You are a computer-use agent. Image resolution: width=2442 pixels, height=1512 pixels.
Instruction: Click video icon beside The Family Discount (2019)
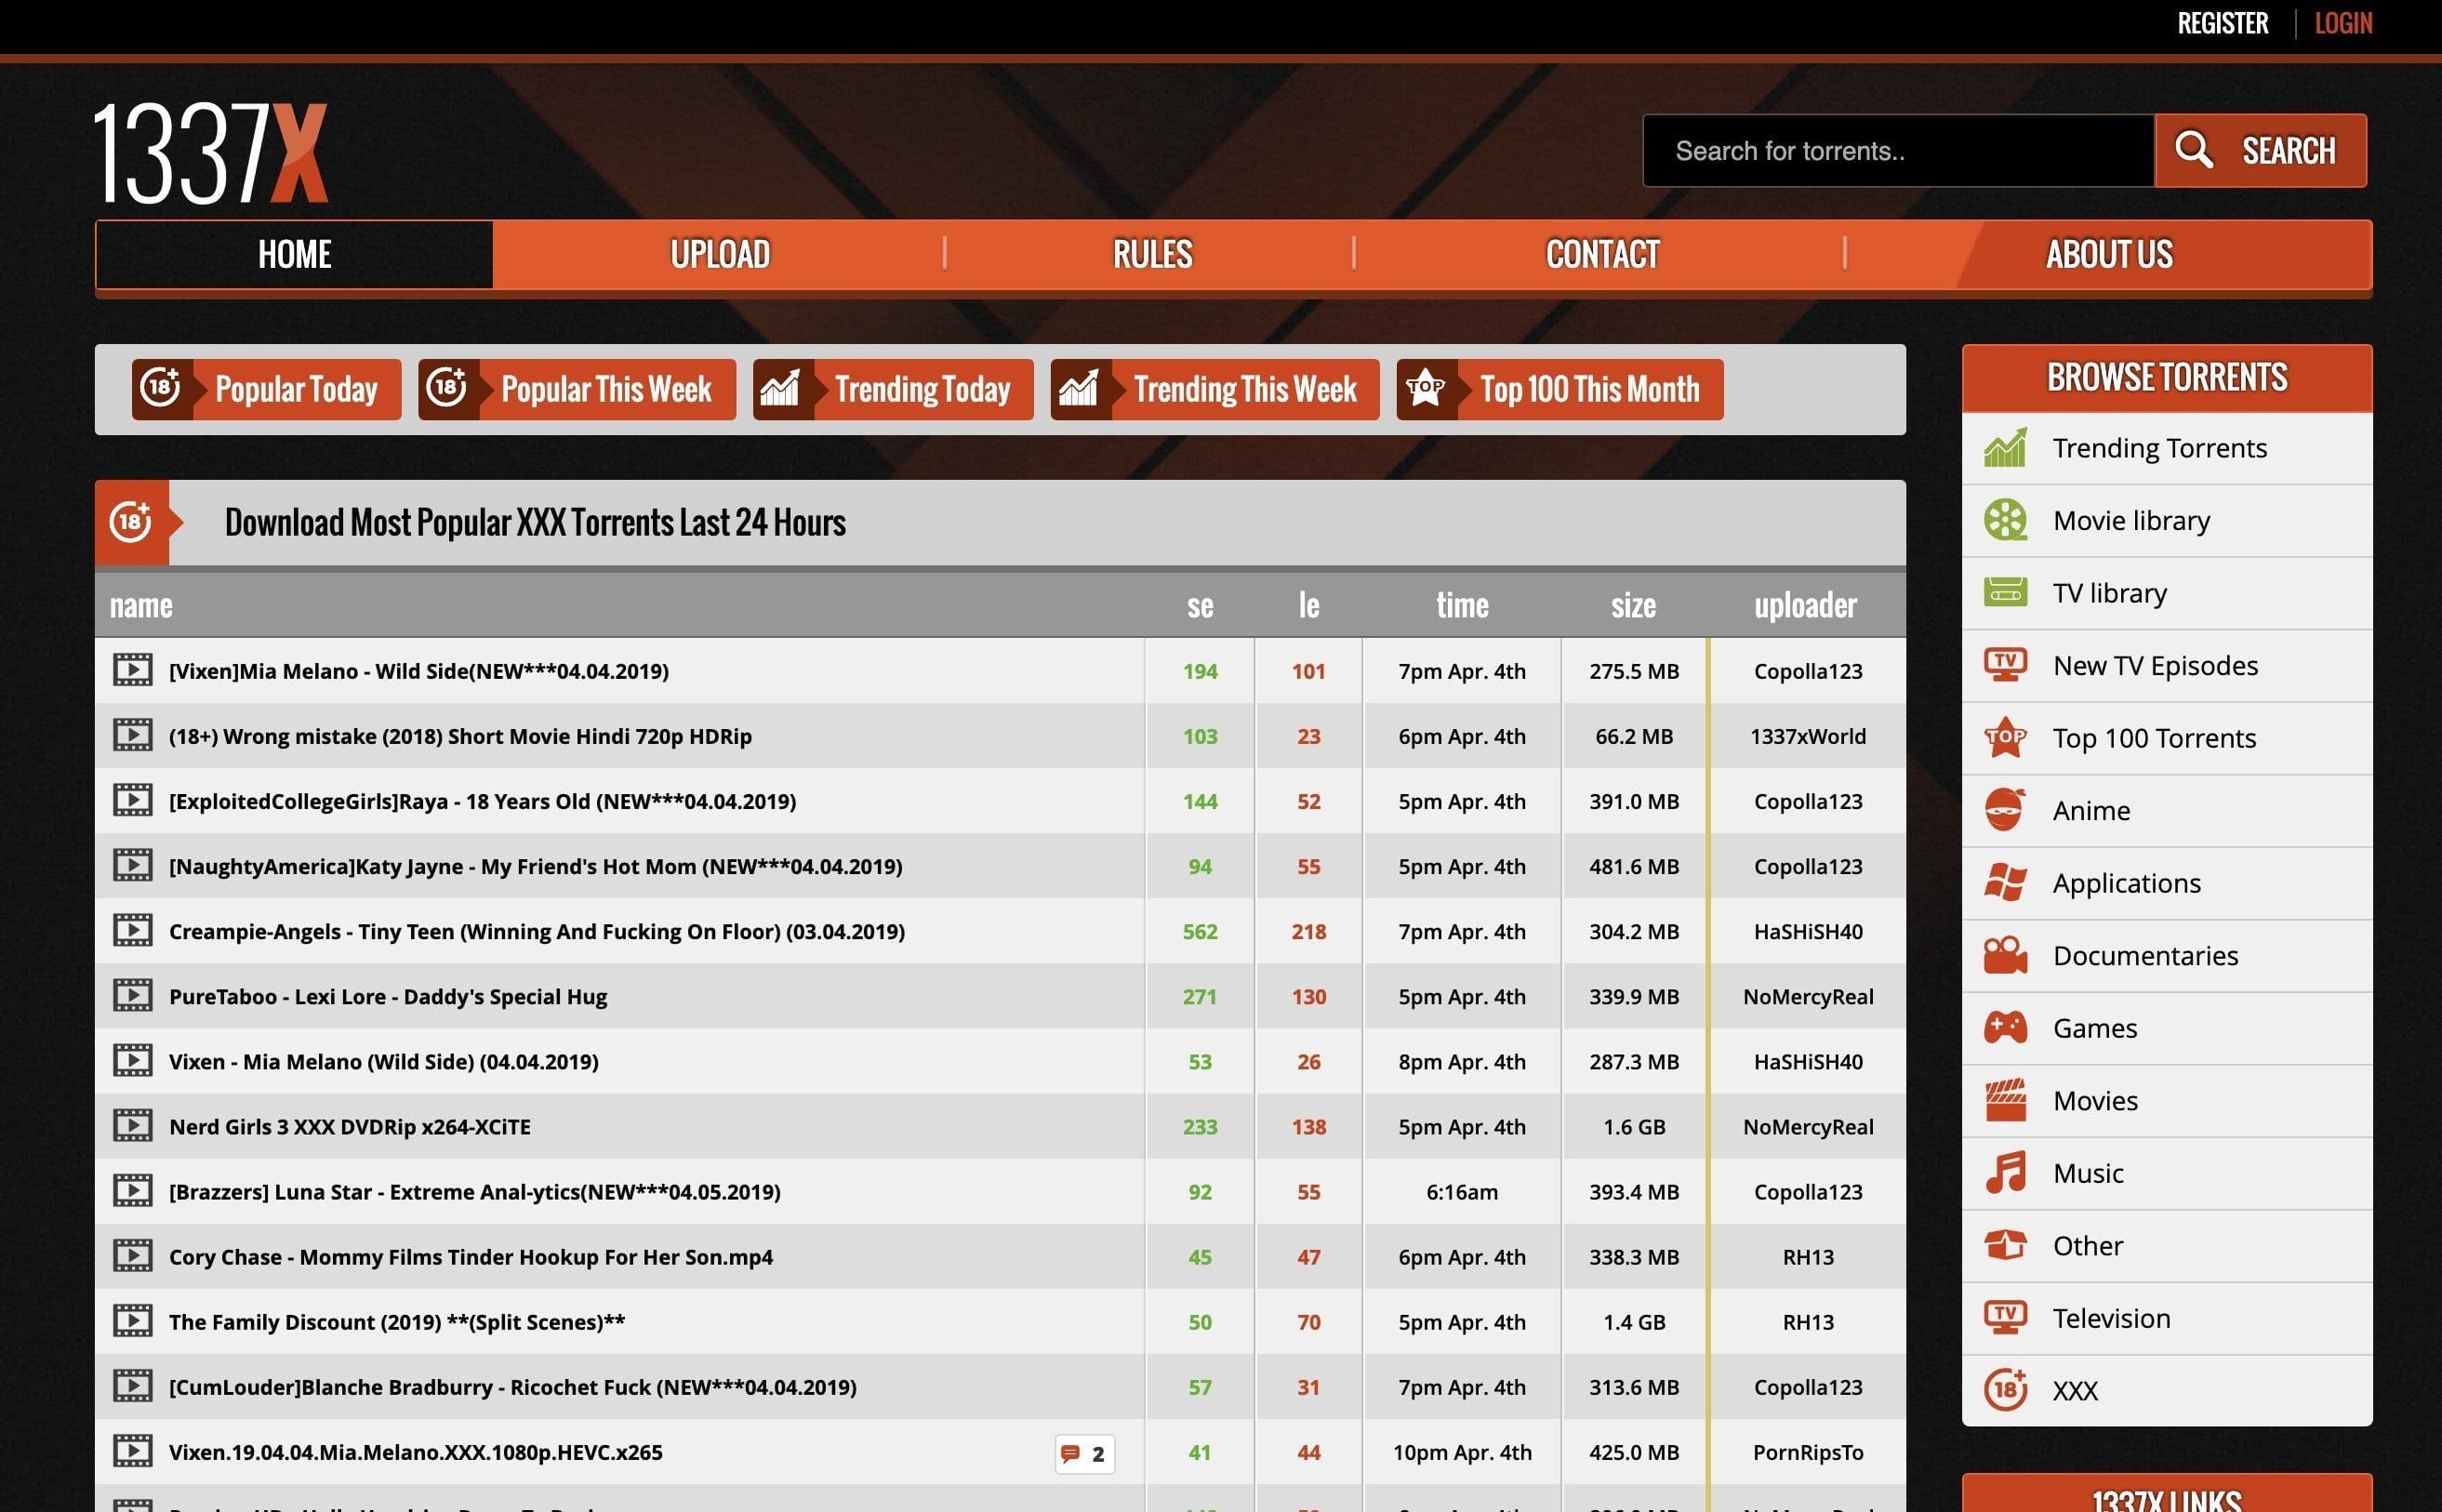tap(132, 1322)
